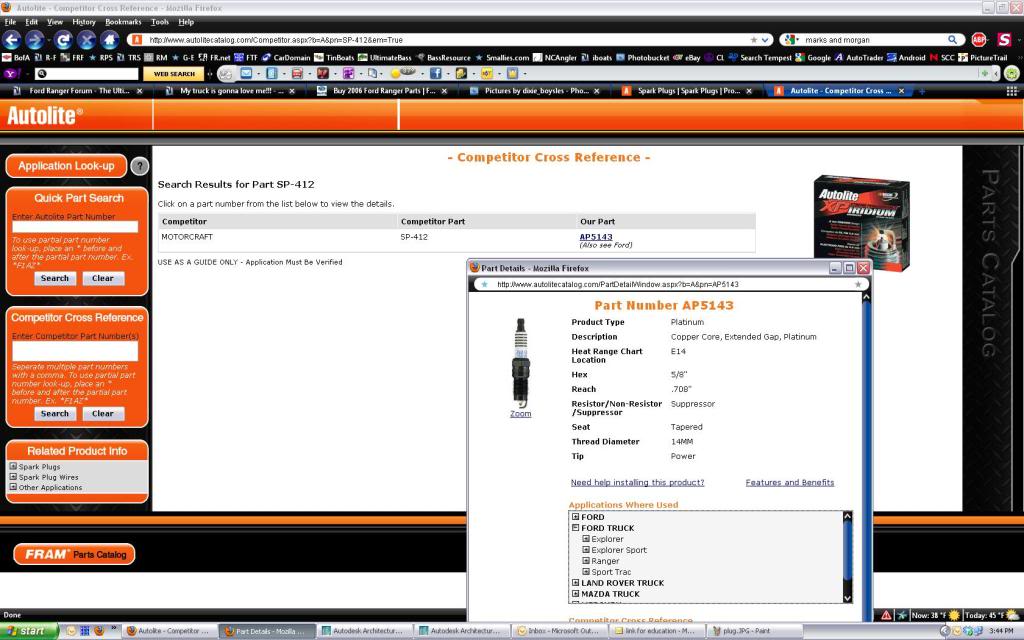Open the History menu

[84, 22]
